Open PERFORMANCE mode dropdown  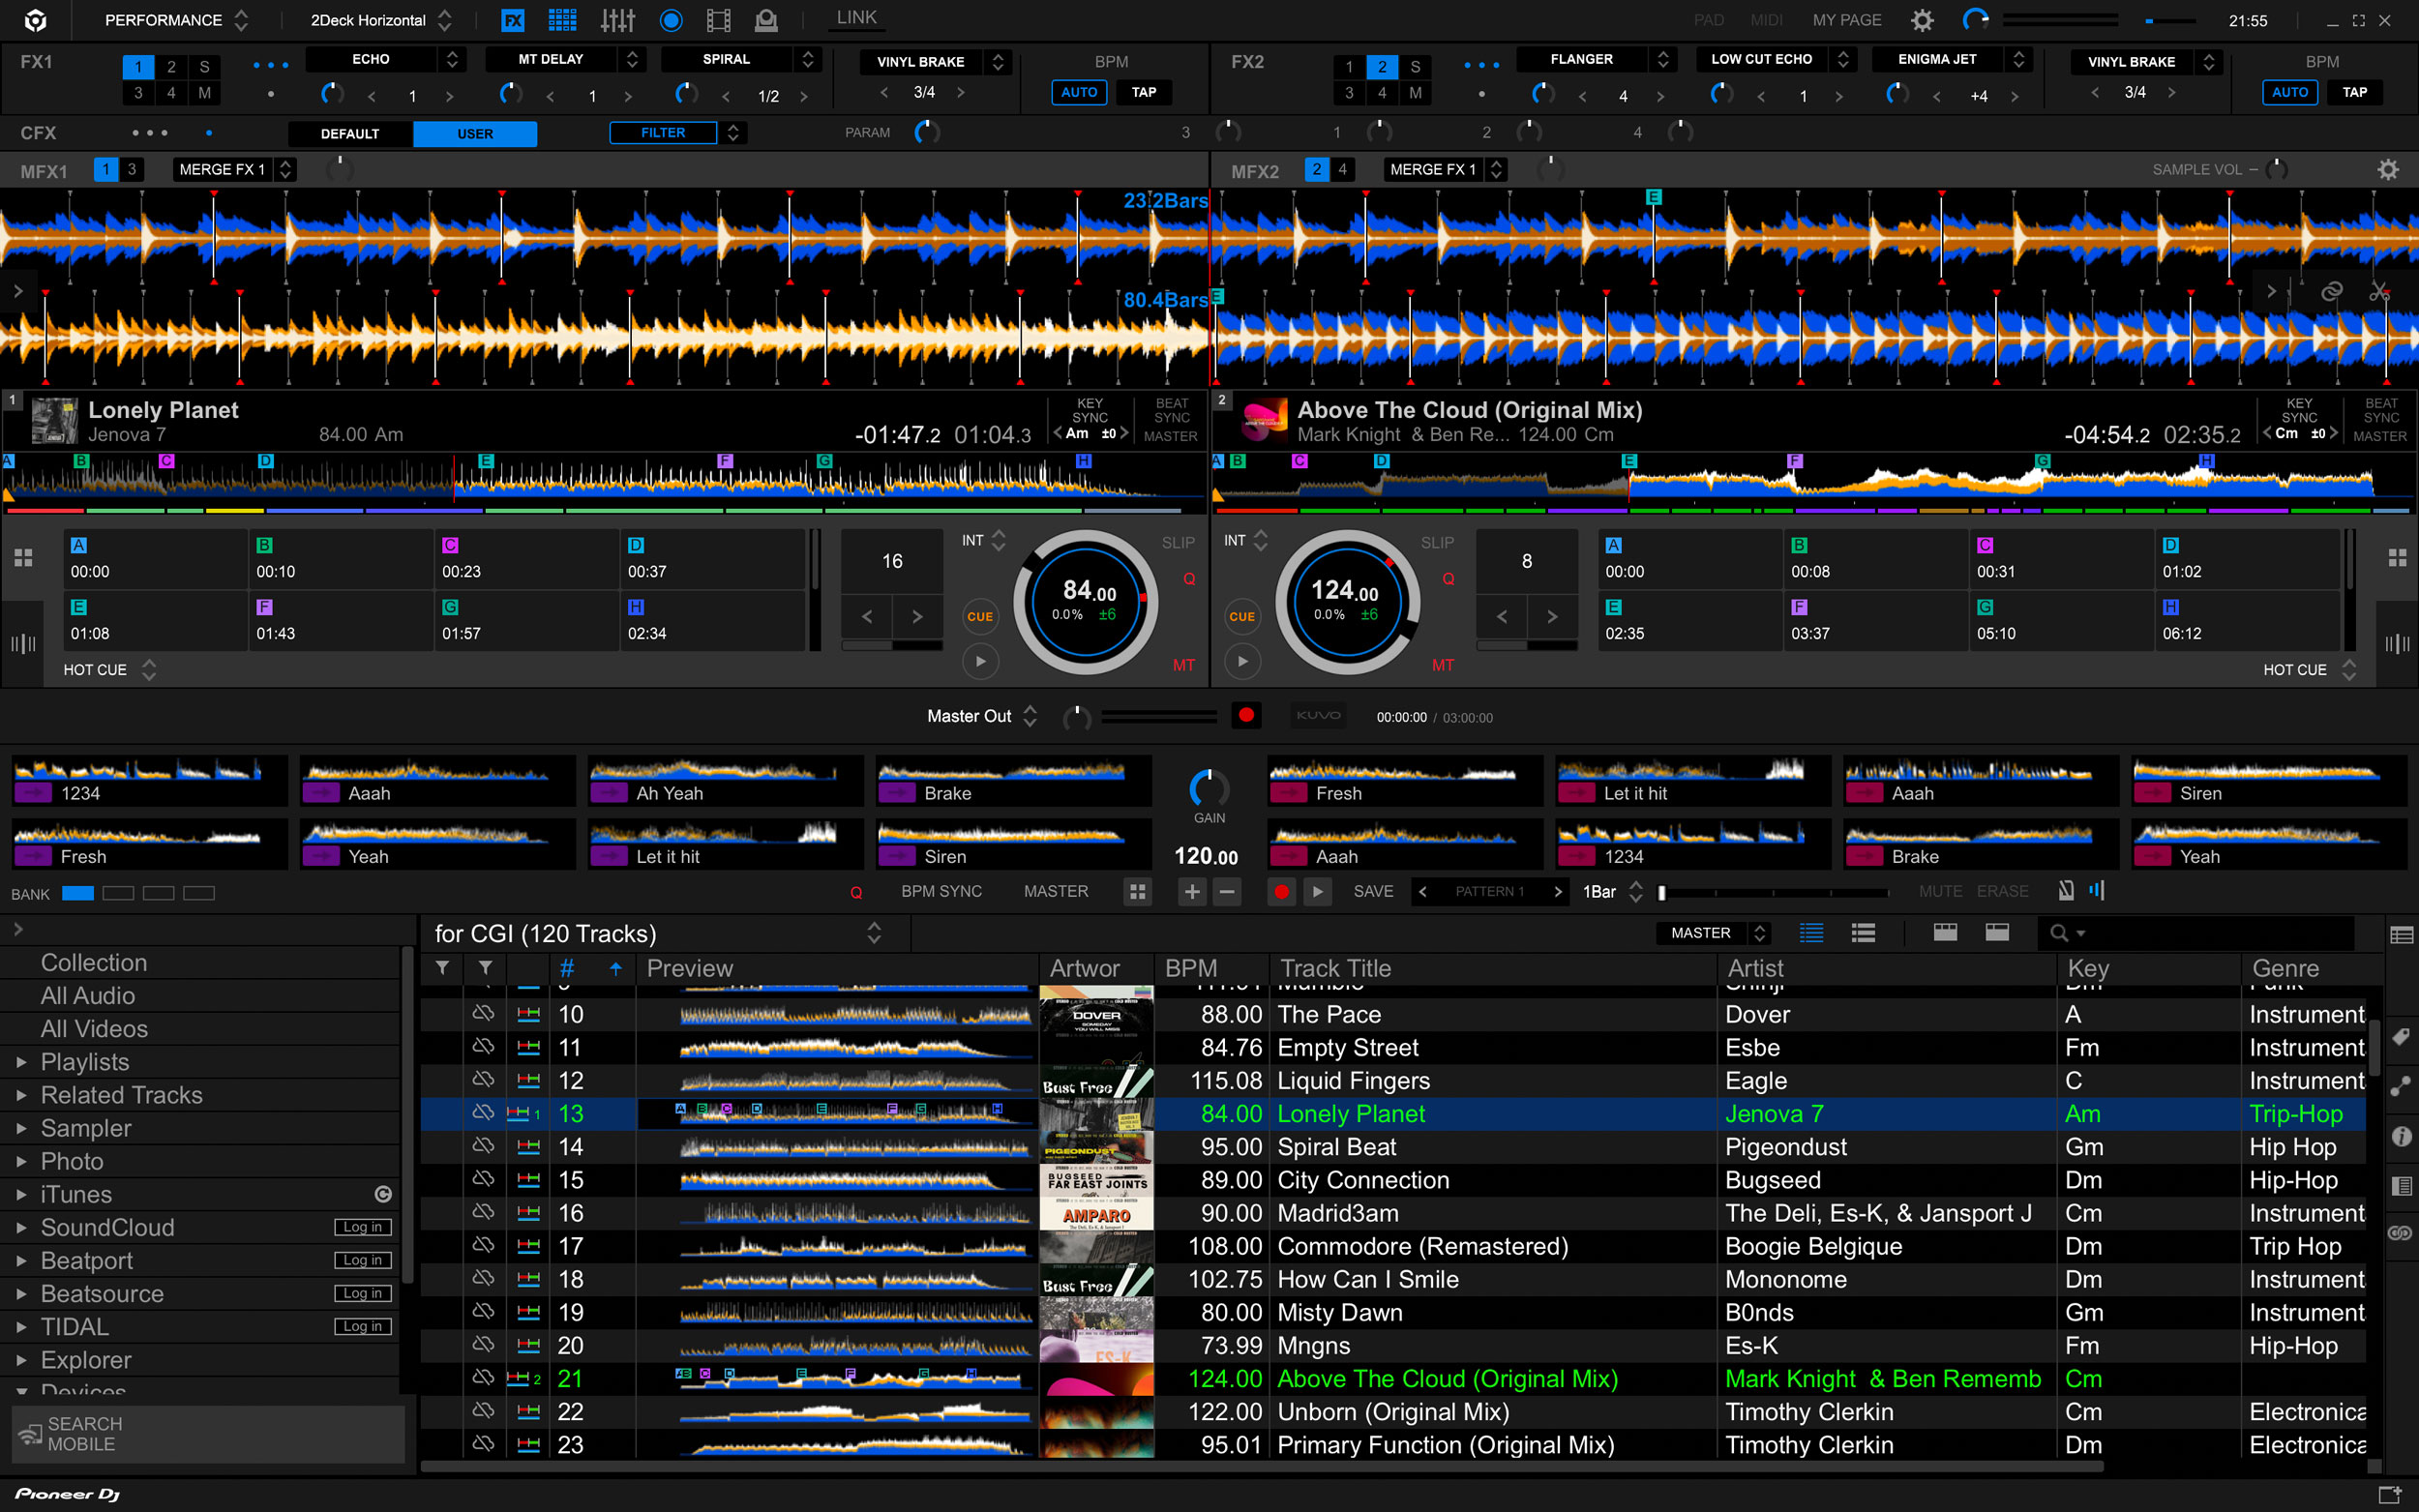(x=176, y=20)
